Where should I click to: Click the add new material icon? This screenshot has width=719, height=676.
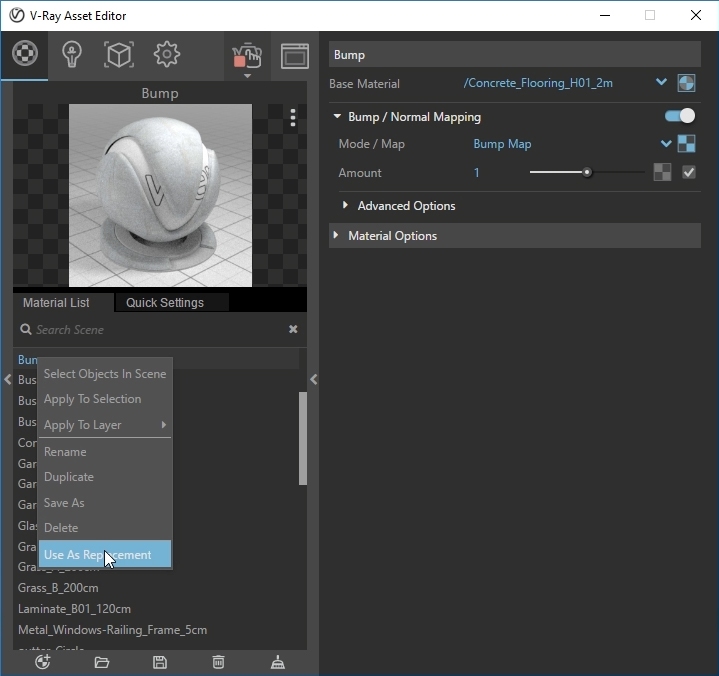point(42,662)
